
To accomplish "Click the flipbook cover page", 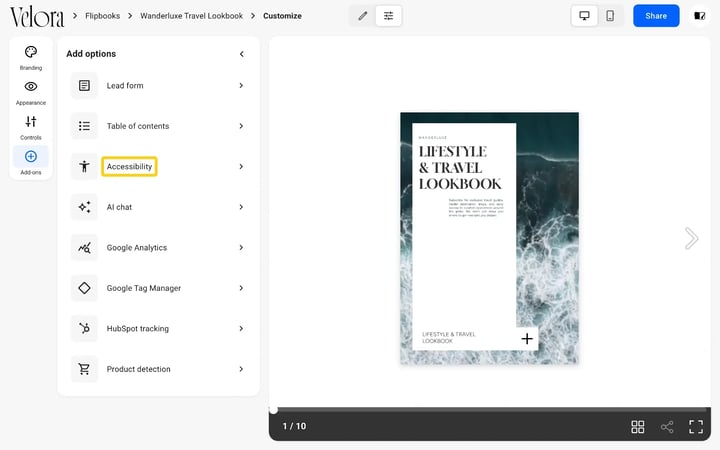I will [x=489, y=238].
